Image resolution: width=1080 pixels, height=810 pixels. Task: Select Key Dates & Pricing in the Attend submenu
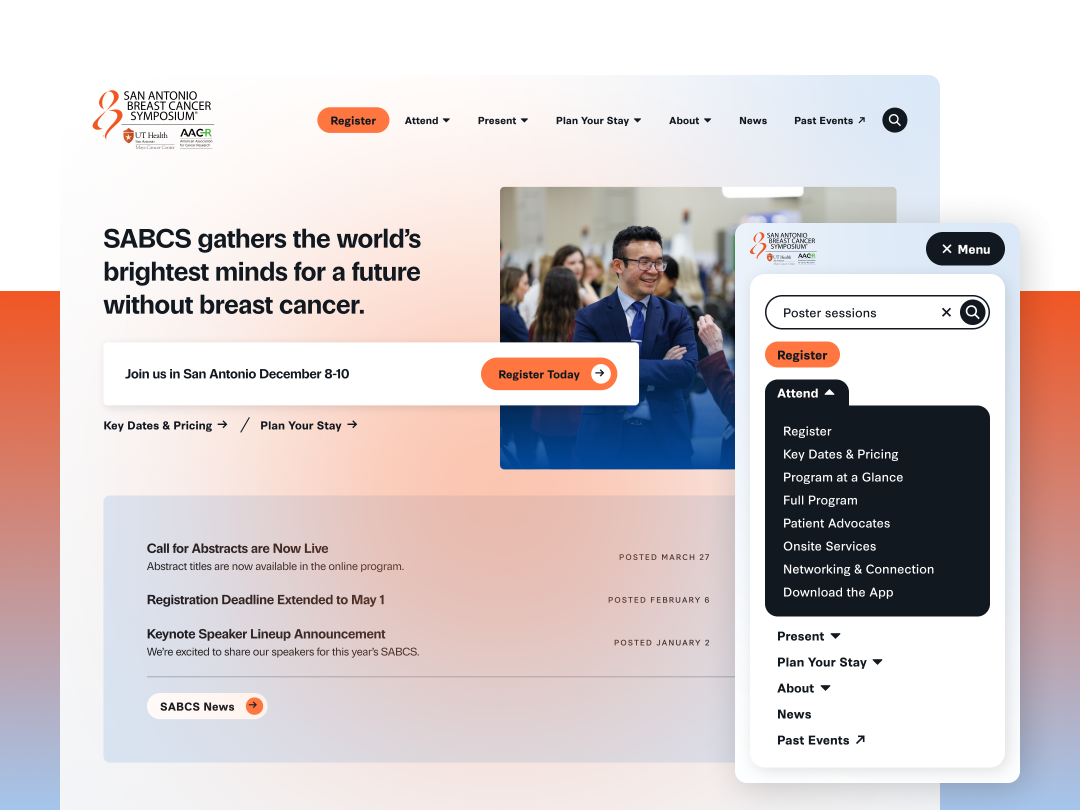pos(840,455)
